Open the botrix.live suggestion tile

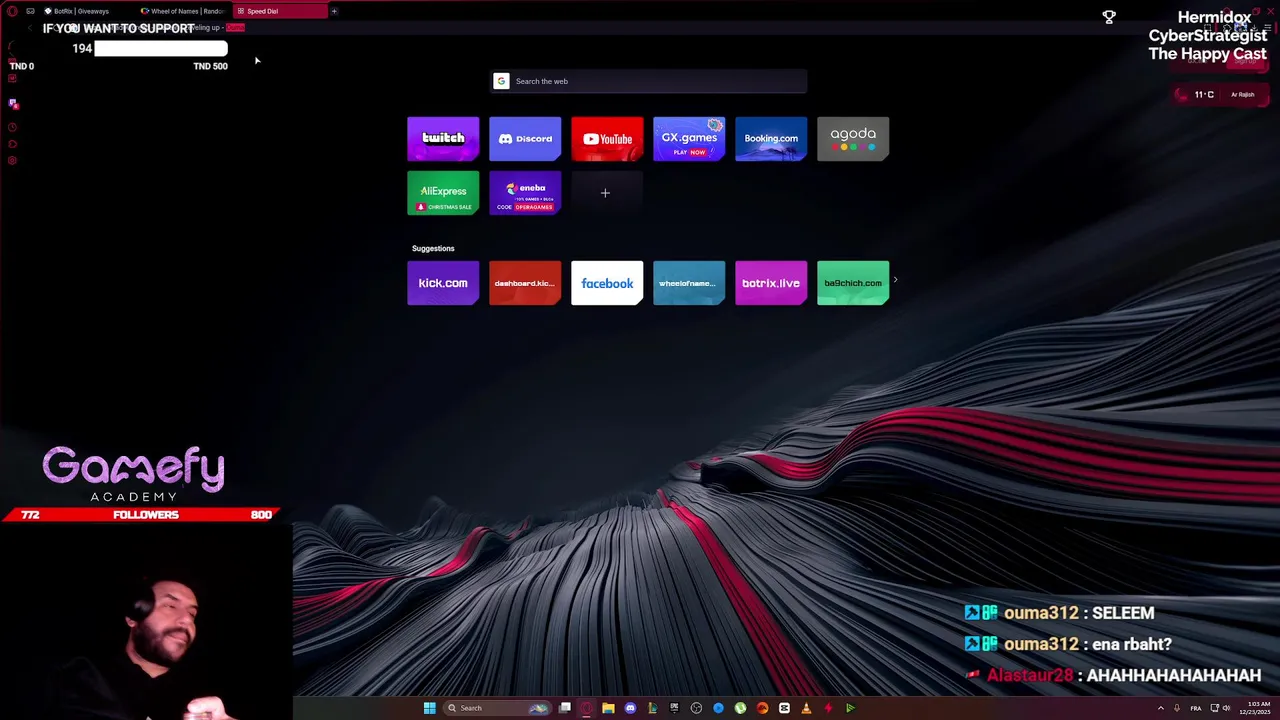pyautogui.click(x=771, y=283)
